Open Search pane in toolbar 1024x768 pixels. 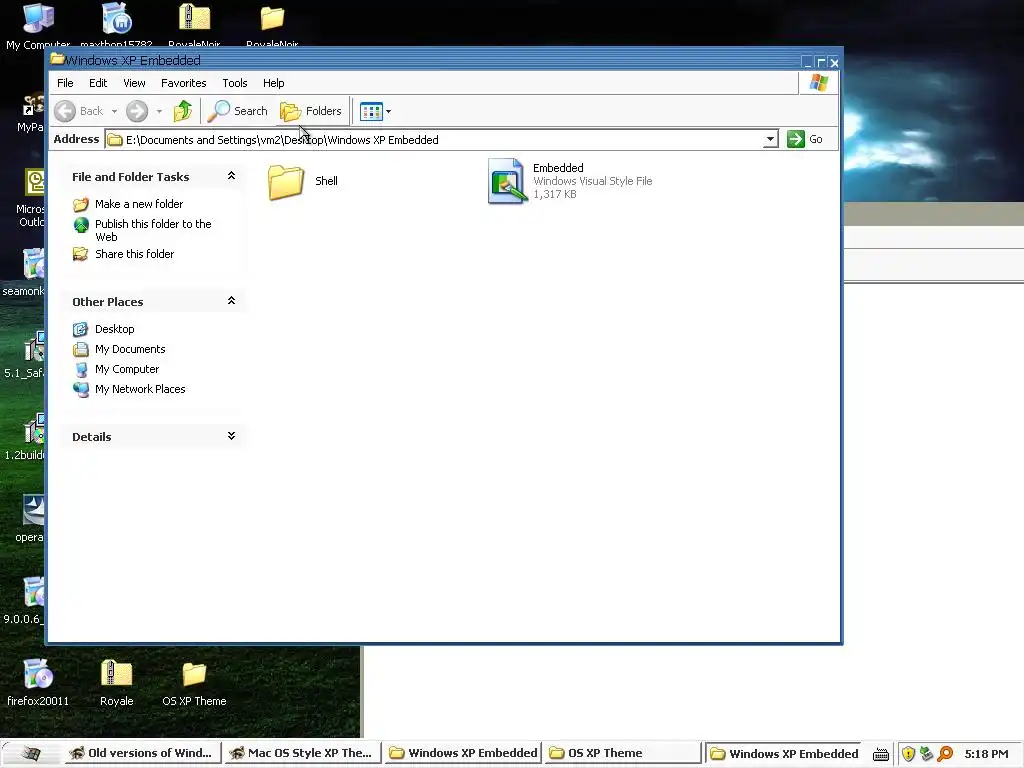point(237,111)
